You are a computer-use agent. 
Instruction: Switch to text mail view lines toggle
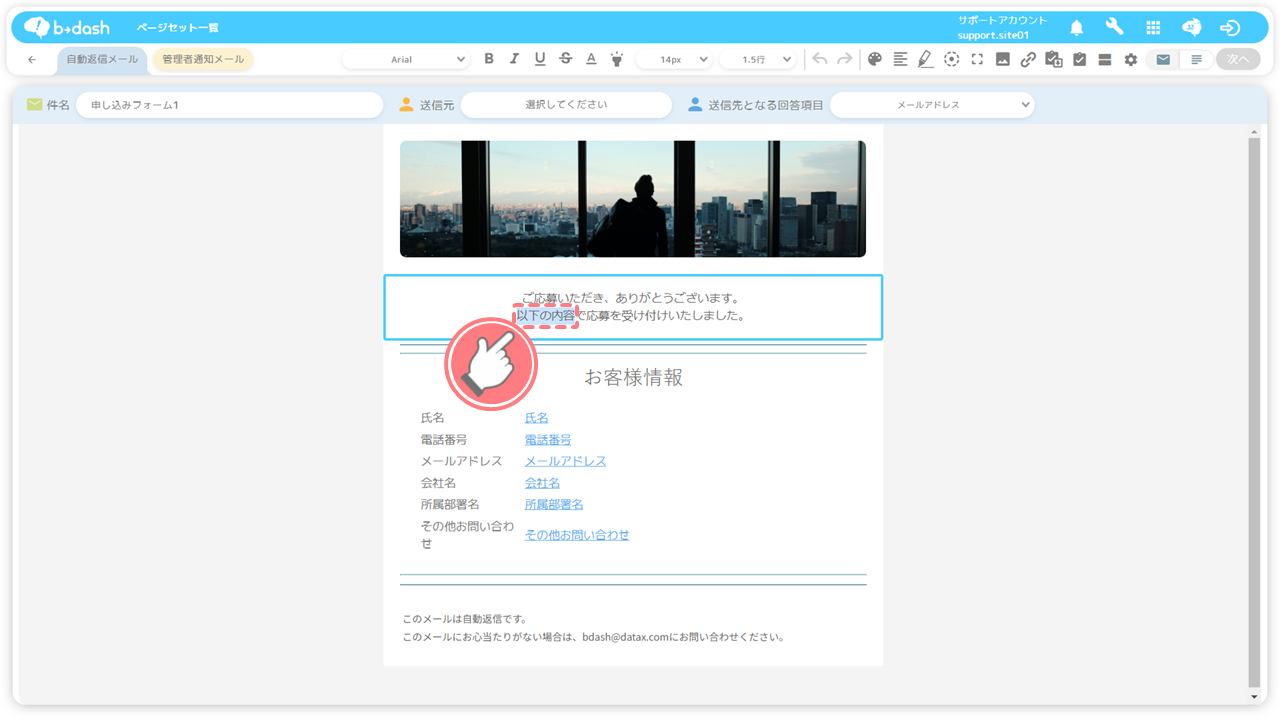(1197, 59)
